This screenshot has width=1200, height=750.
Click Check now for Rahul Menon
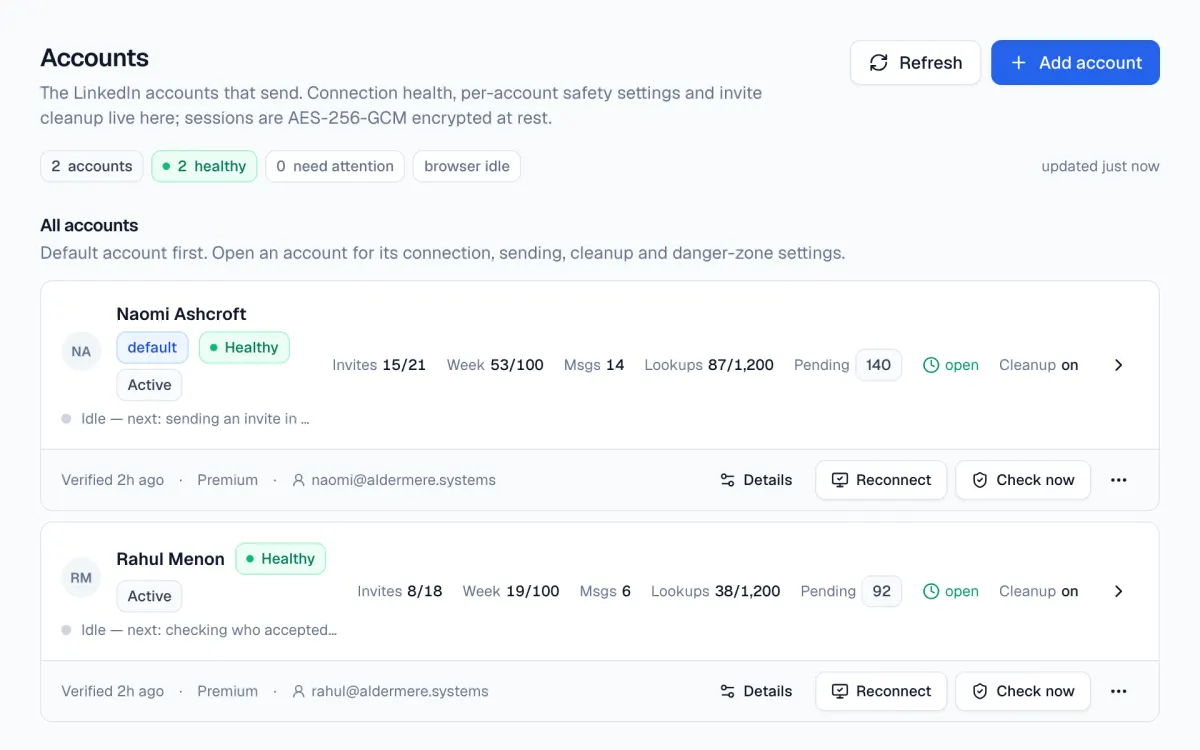point(1023,691)
